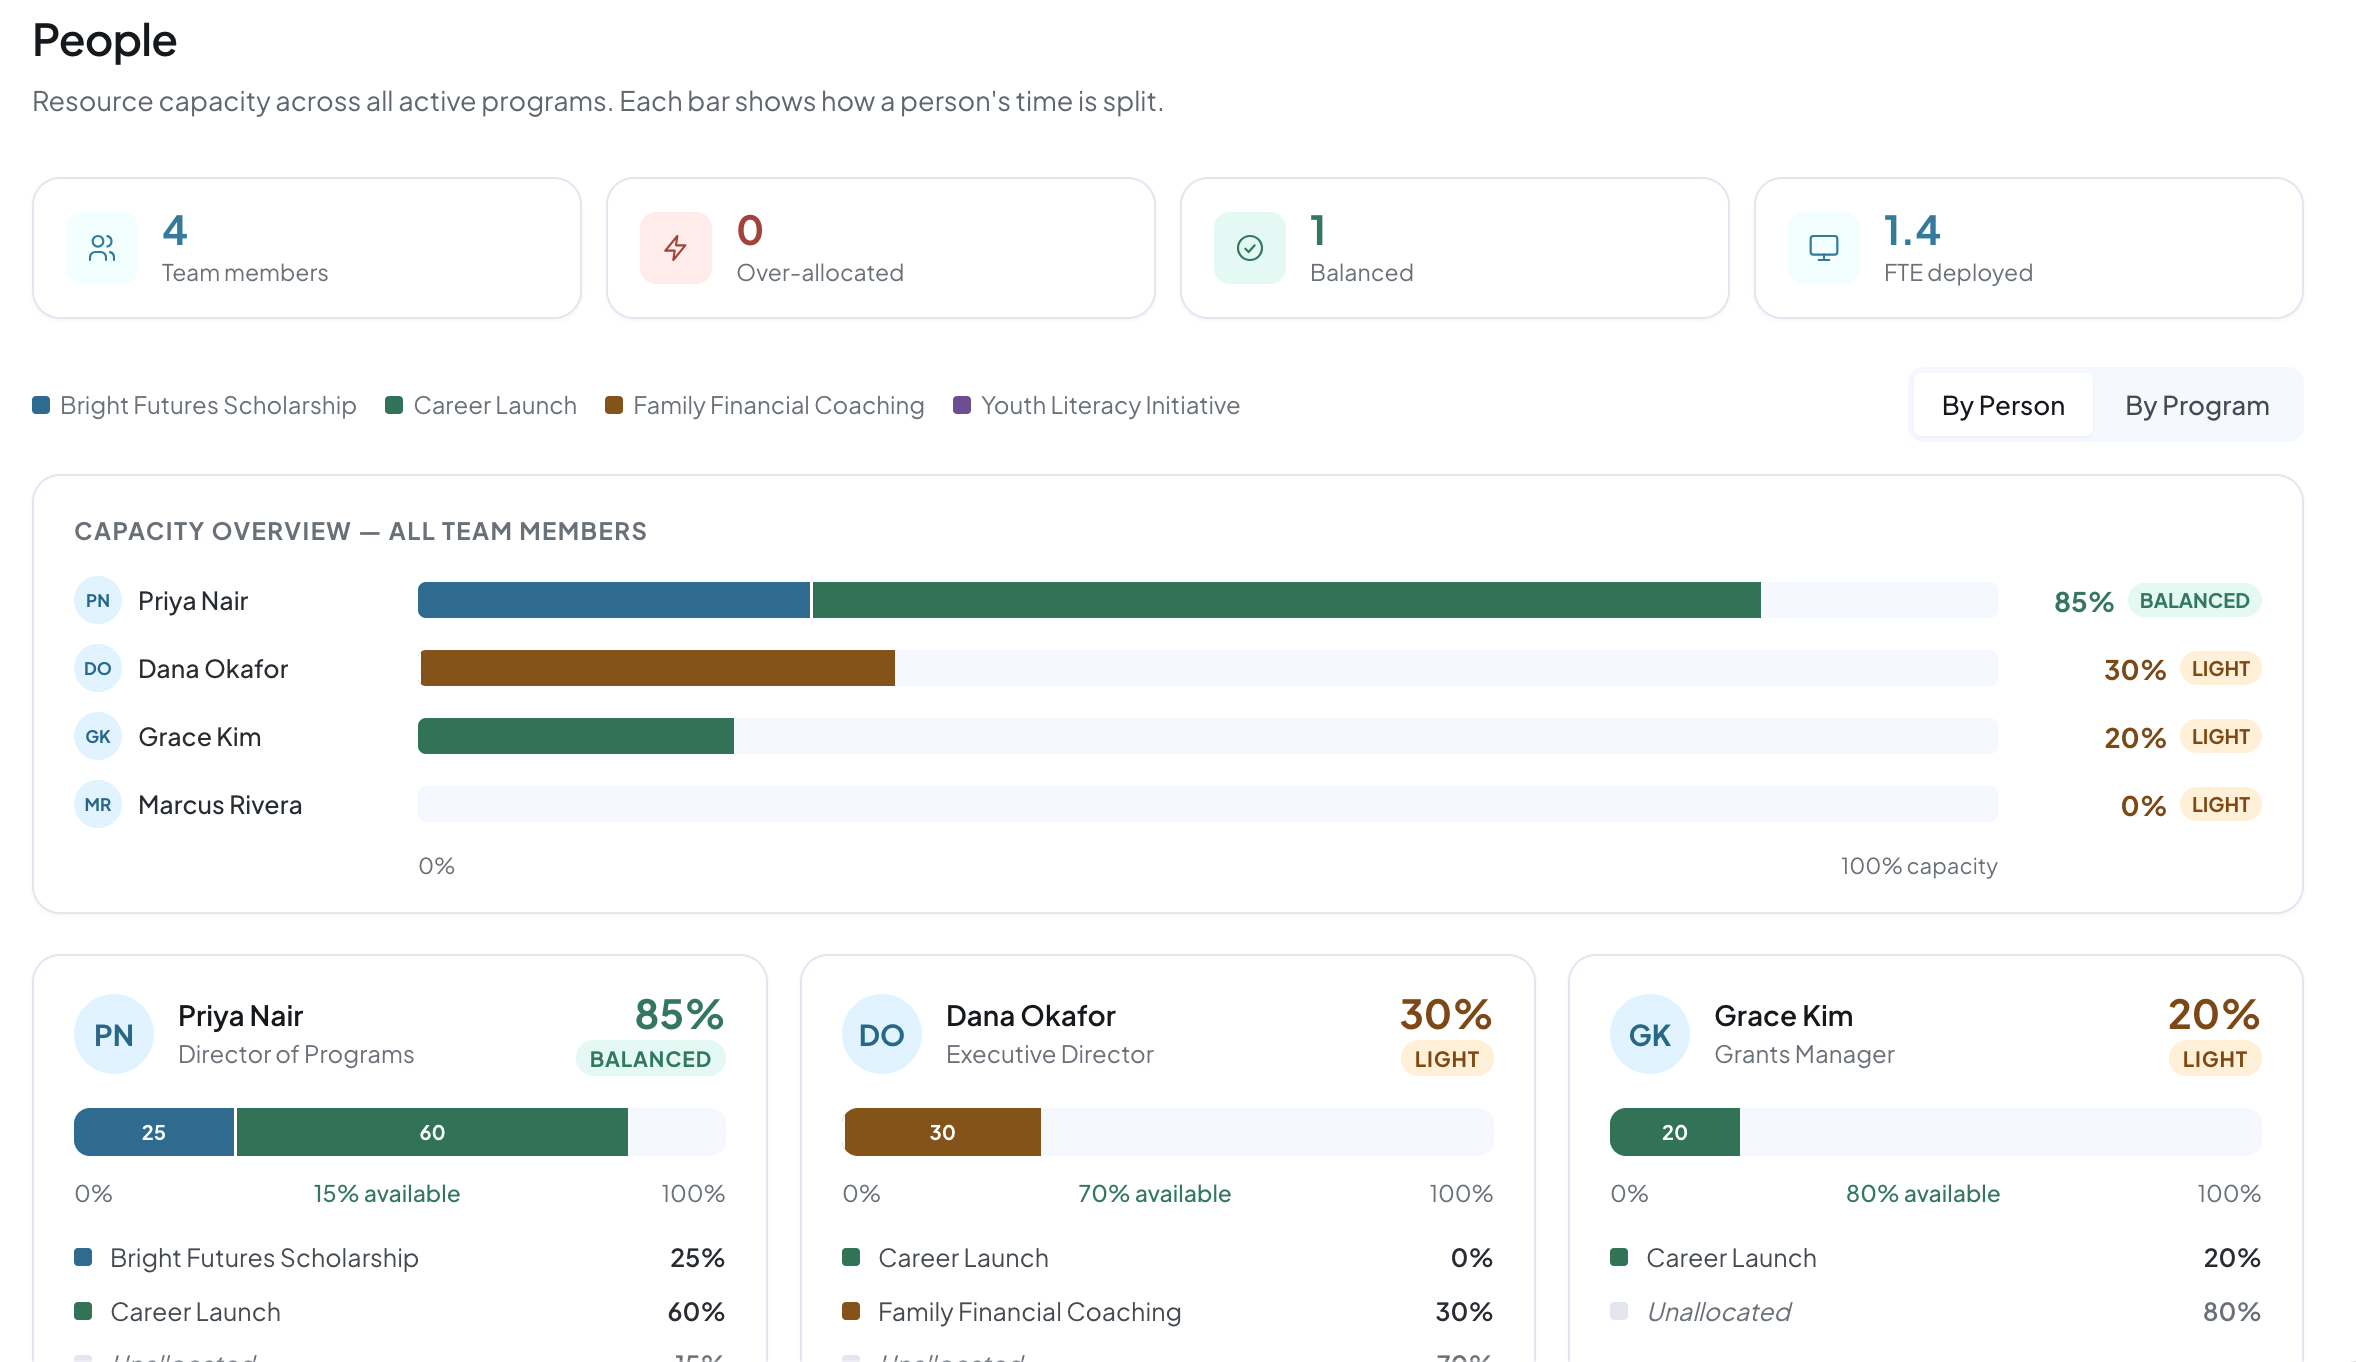Click the 30% value in overview row

coord(2135,670)
